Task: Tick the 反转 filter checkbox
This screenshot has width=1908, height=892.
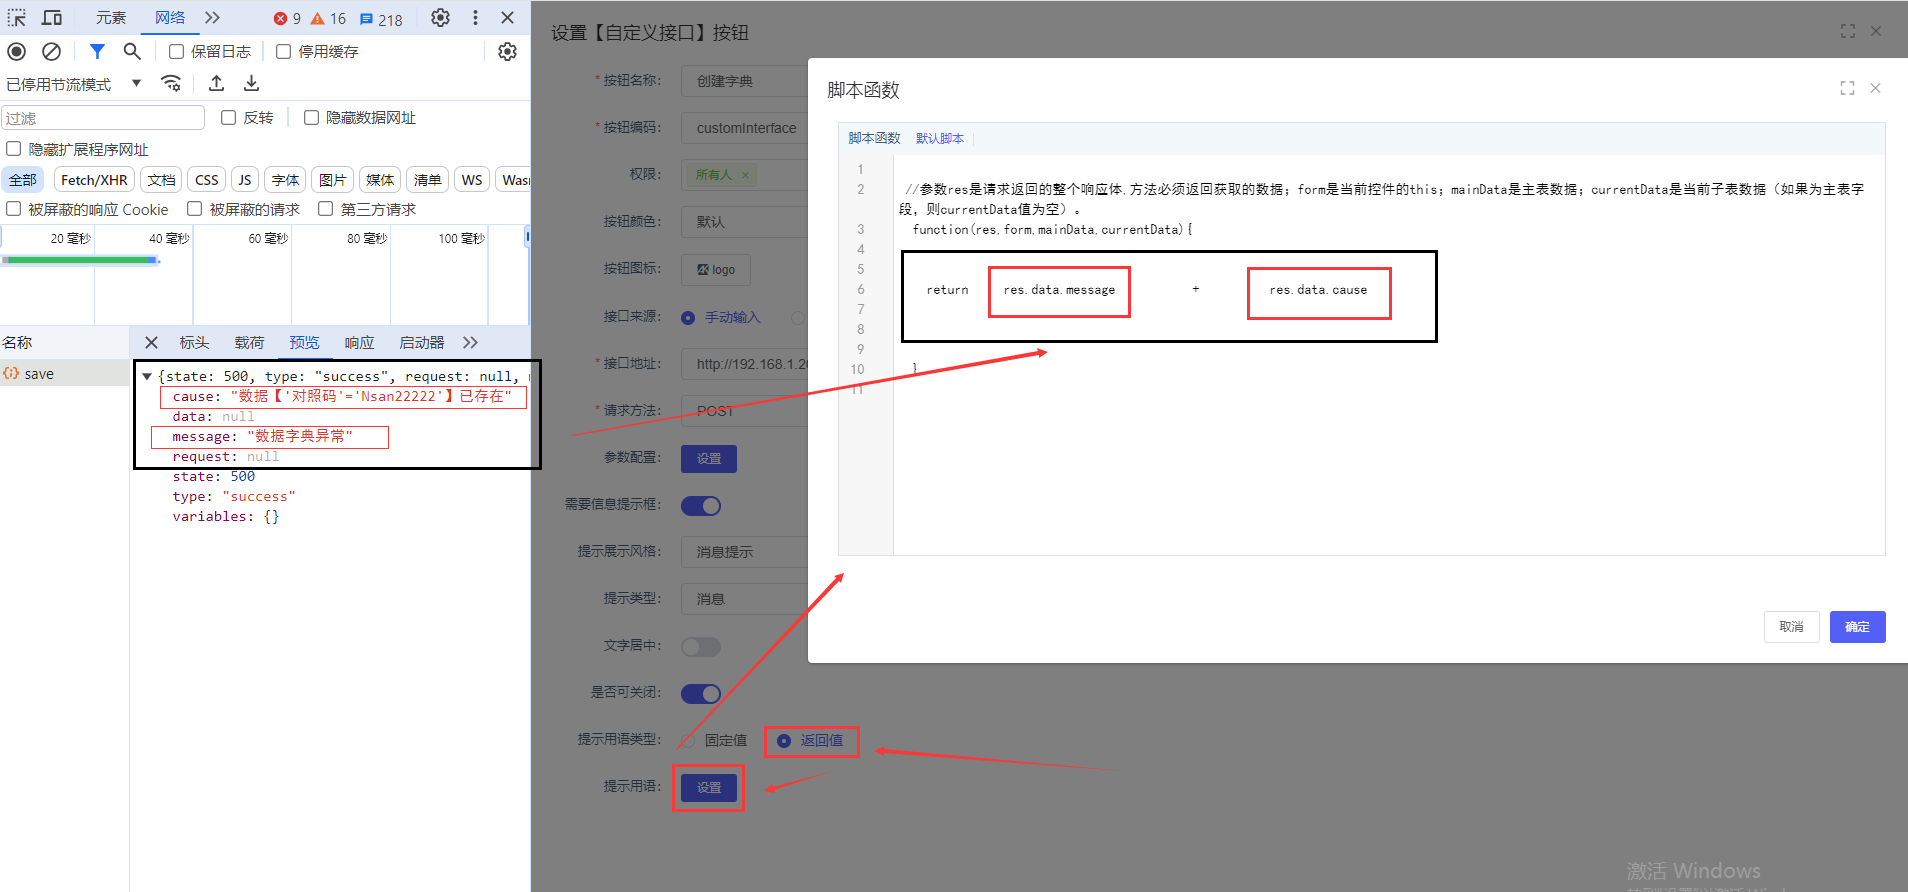Action: 228,118
